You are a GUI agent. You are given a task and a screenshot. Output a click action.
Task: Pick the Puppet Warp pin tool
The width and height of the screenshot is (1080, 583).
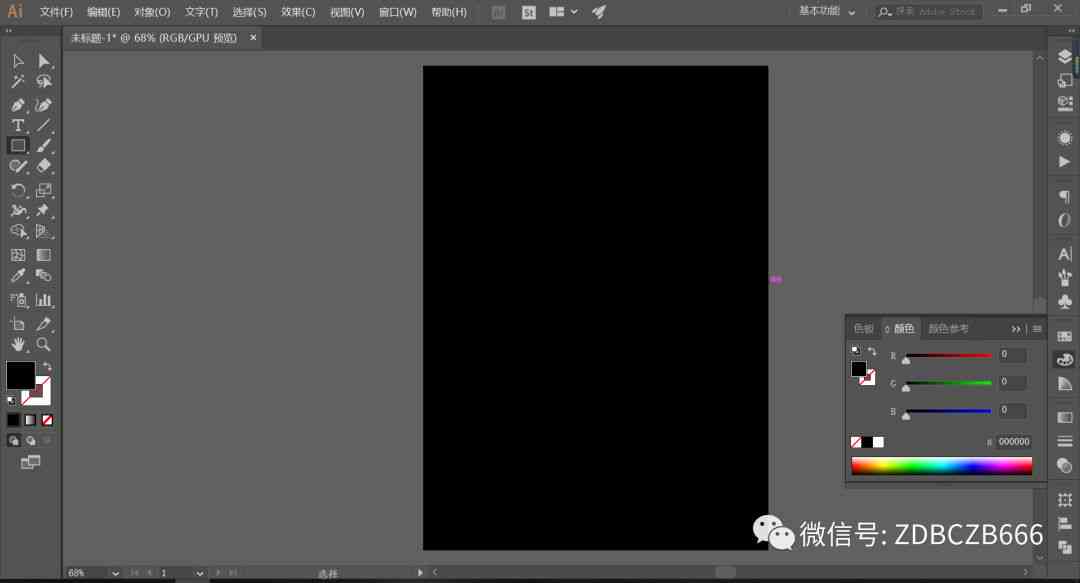pos(43,210)
